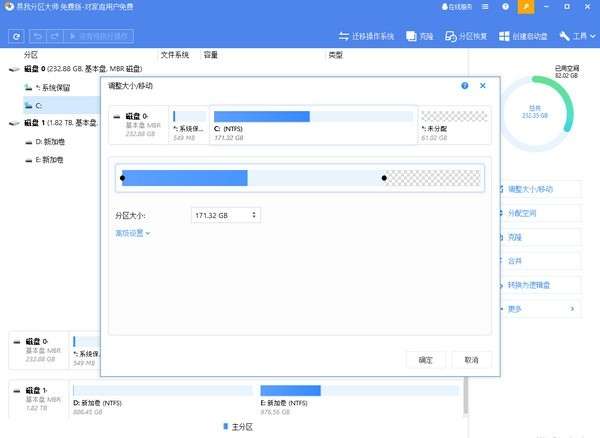Click the disk usage donut chart
This screenshot has height=438, width=600.
pyautogui.click(x=536, y=112)
